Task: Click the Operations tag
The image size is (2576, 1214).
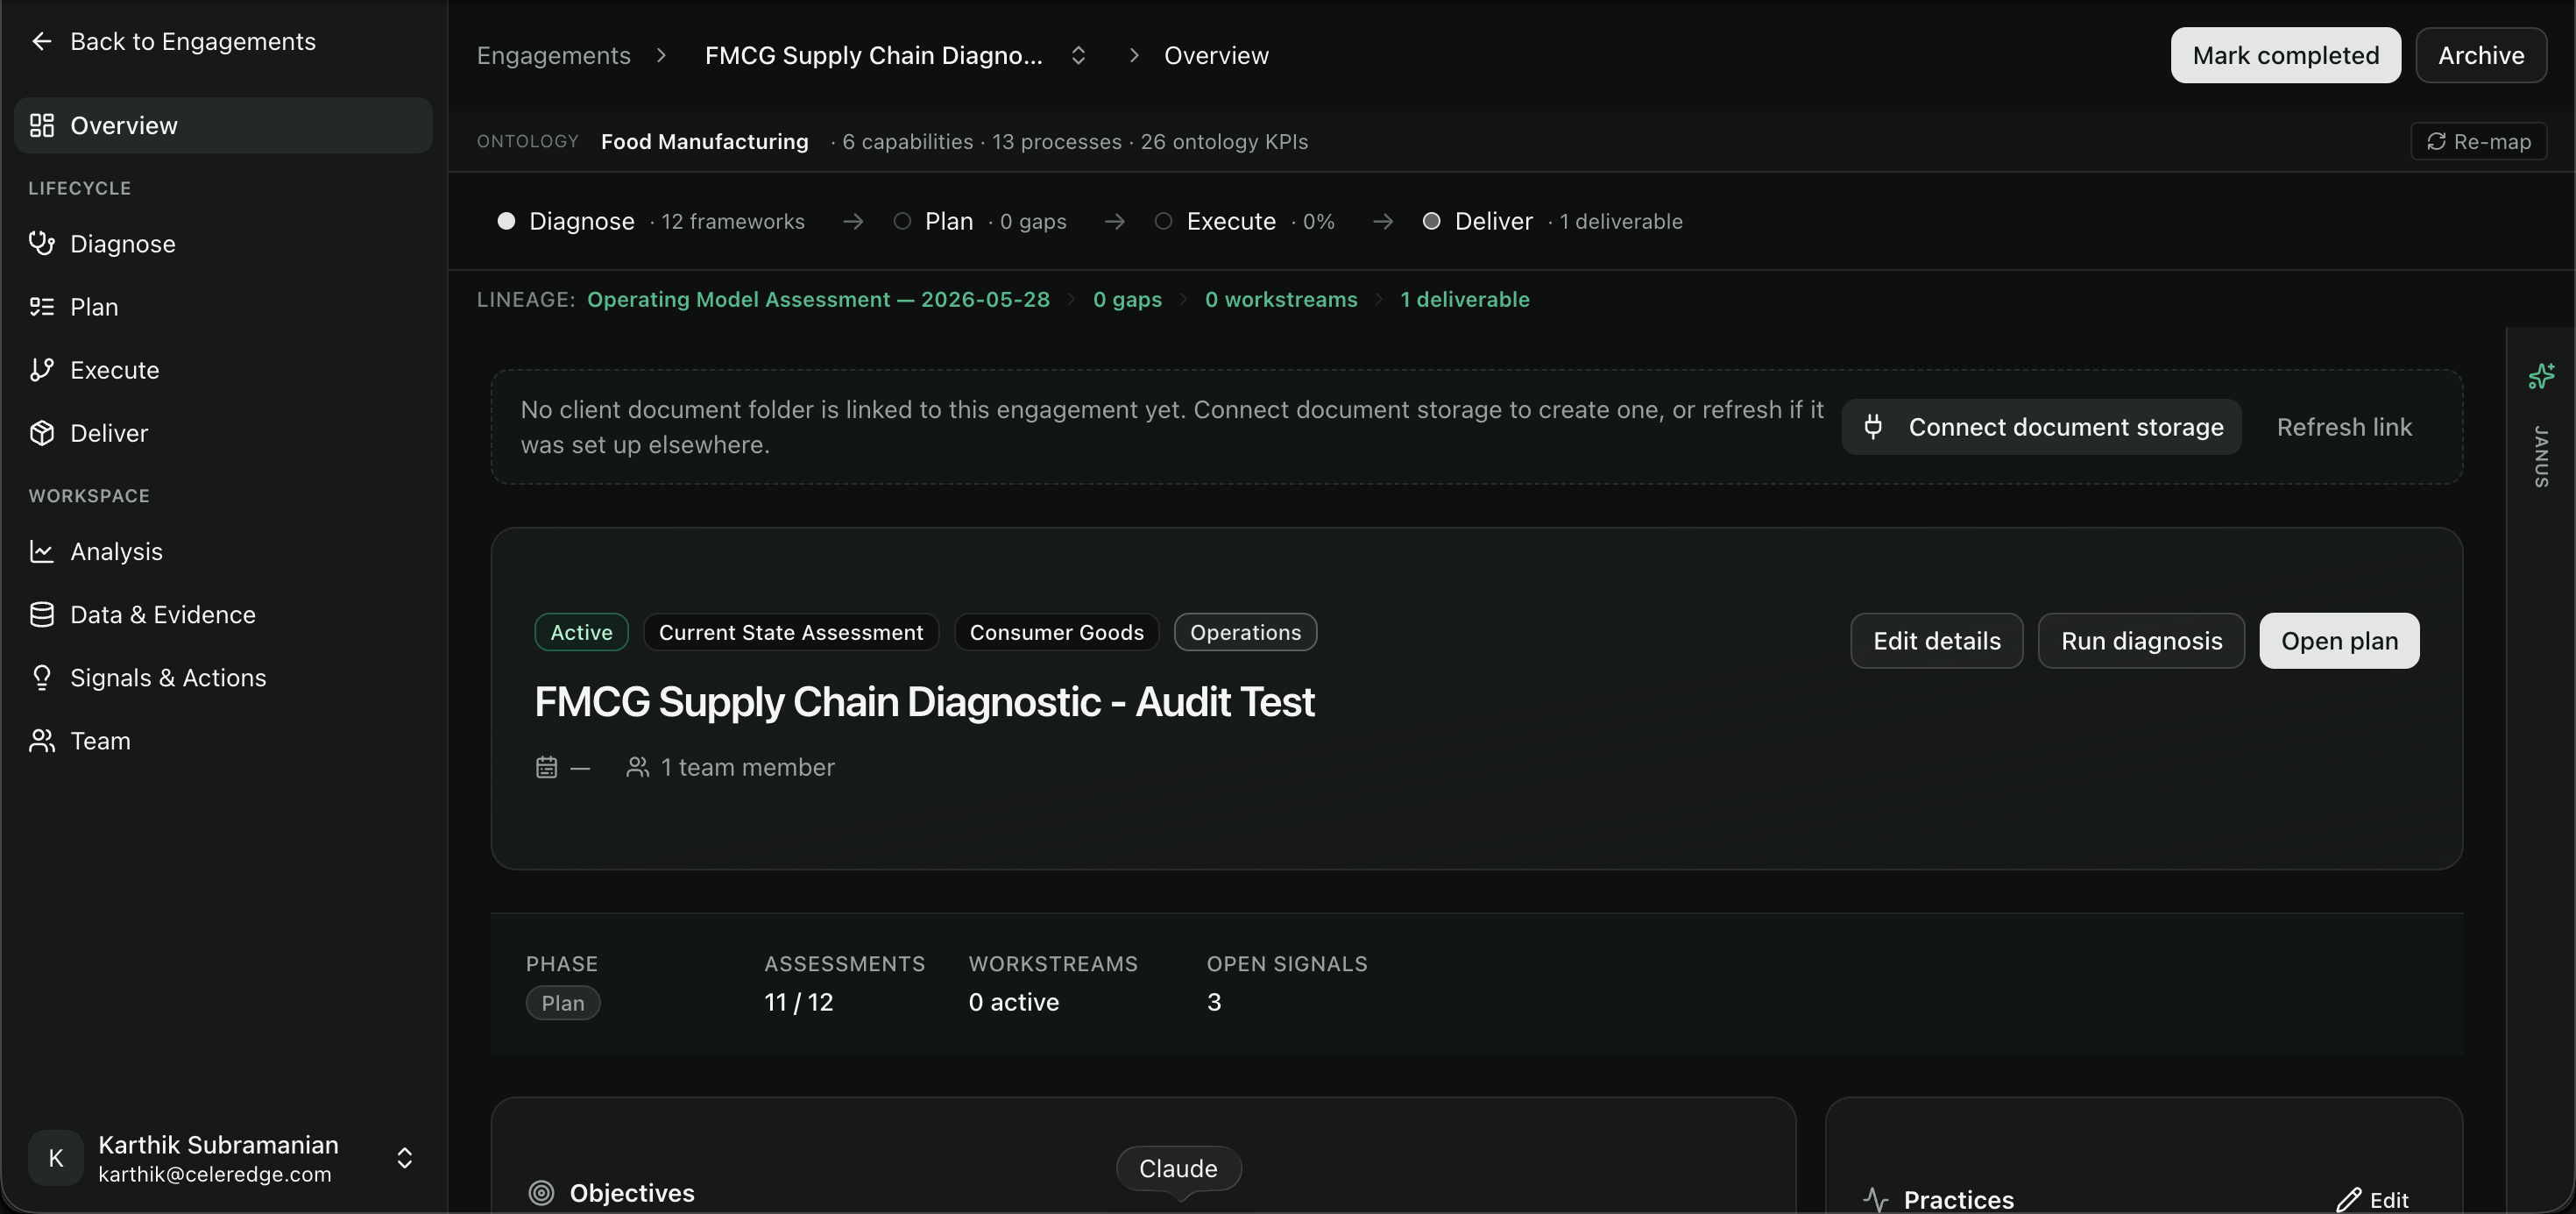Action: tap(1245, 632)
